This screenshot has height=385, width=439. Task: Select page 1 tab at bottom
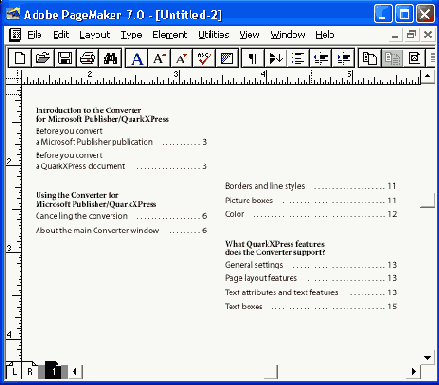tap(53, 371)
